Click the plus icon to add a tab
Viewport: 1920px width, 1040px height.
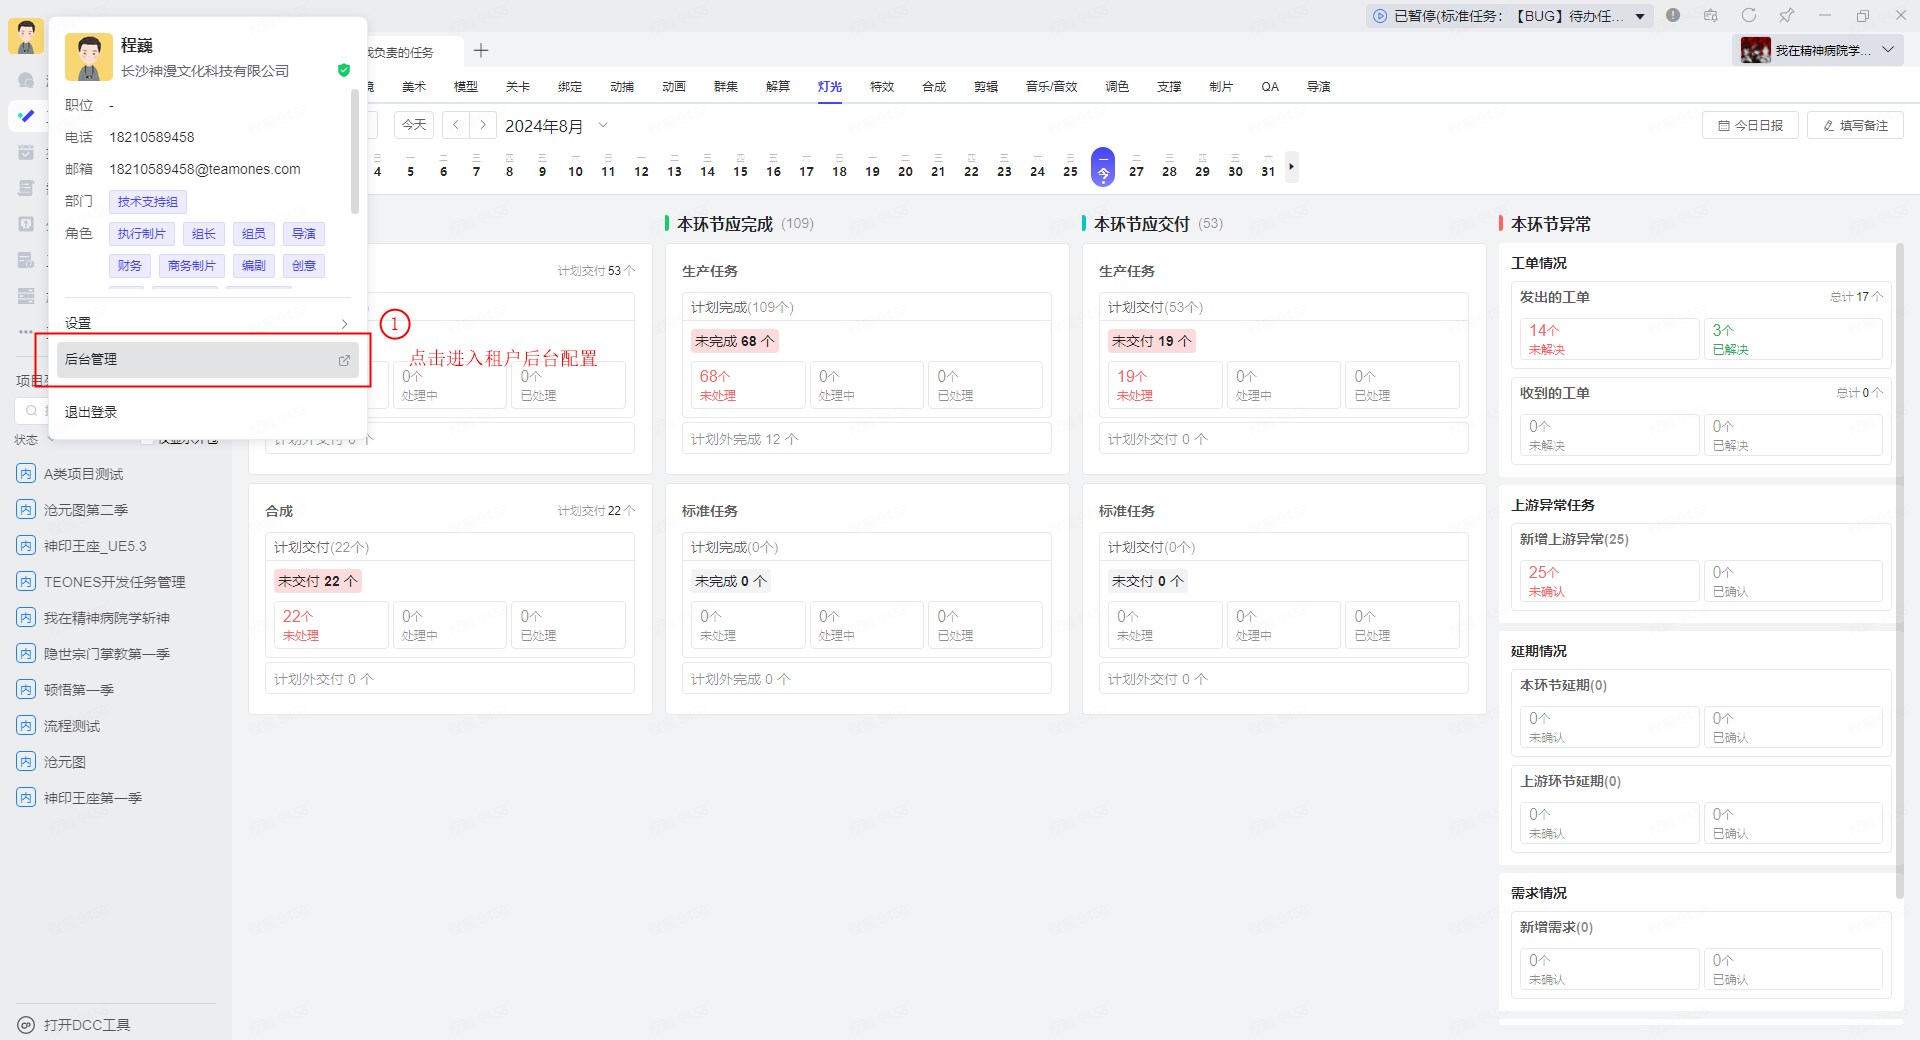(x=481, y=51)
